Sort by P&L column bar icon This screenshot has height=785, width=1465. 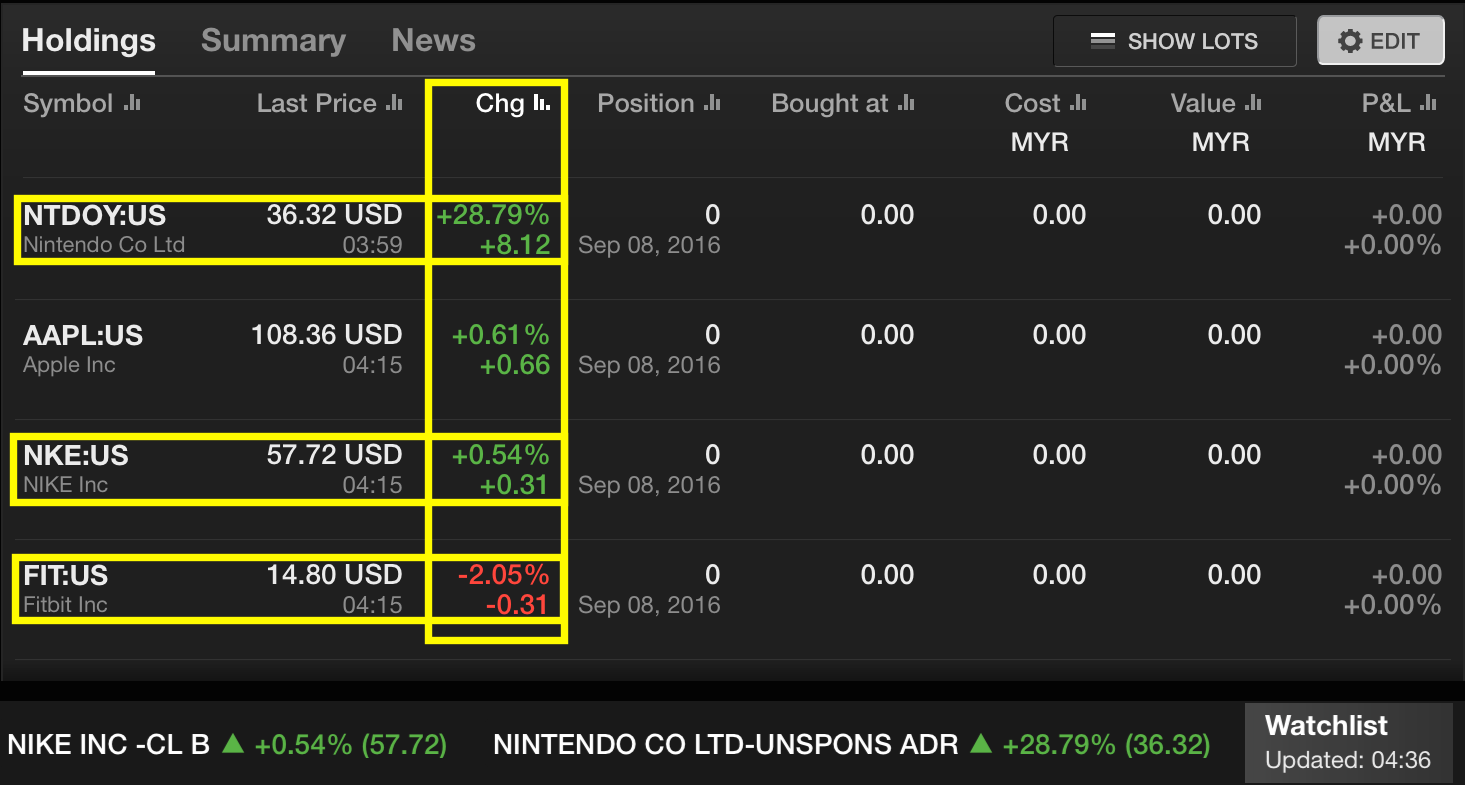pyautogui.click(x=1428, y=103)
